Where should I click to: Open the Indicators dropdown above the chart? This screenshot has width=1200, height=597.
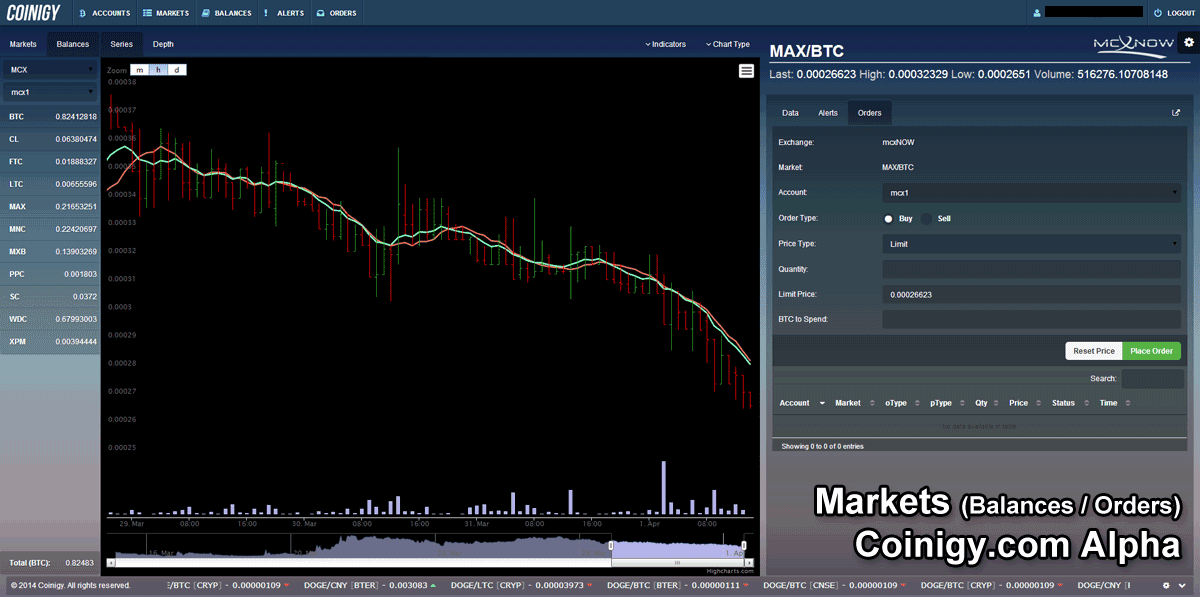[666, 44]
